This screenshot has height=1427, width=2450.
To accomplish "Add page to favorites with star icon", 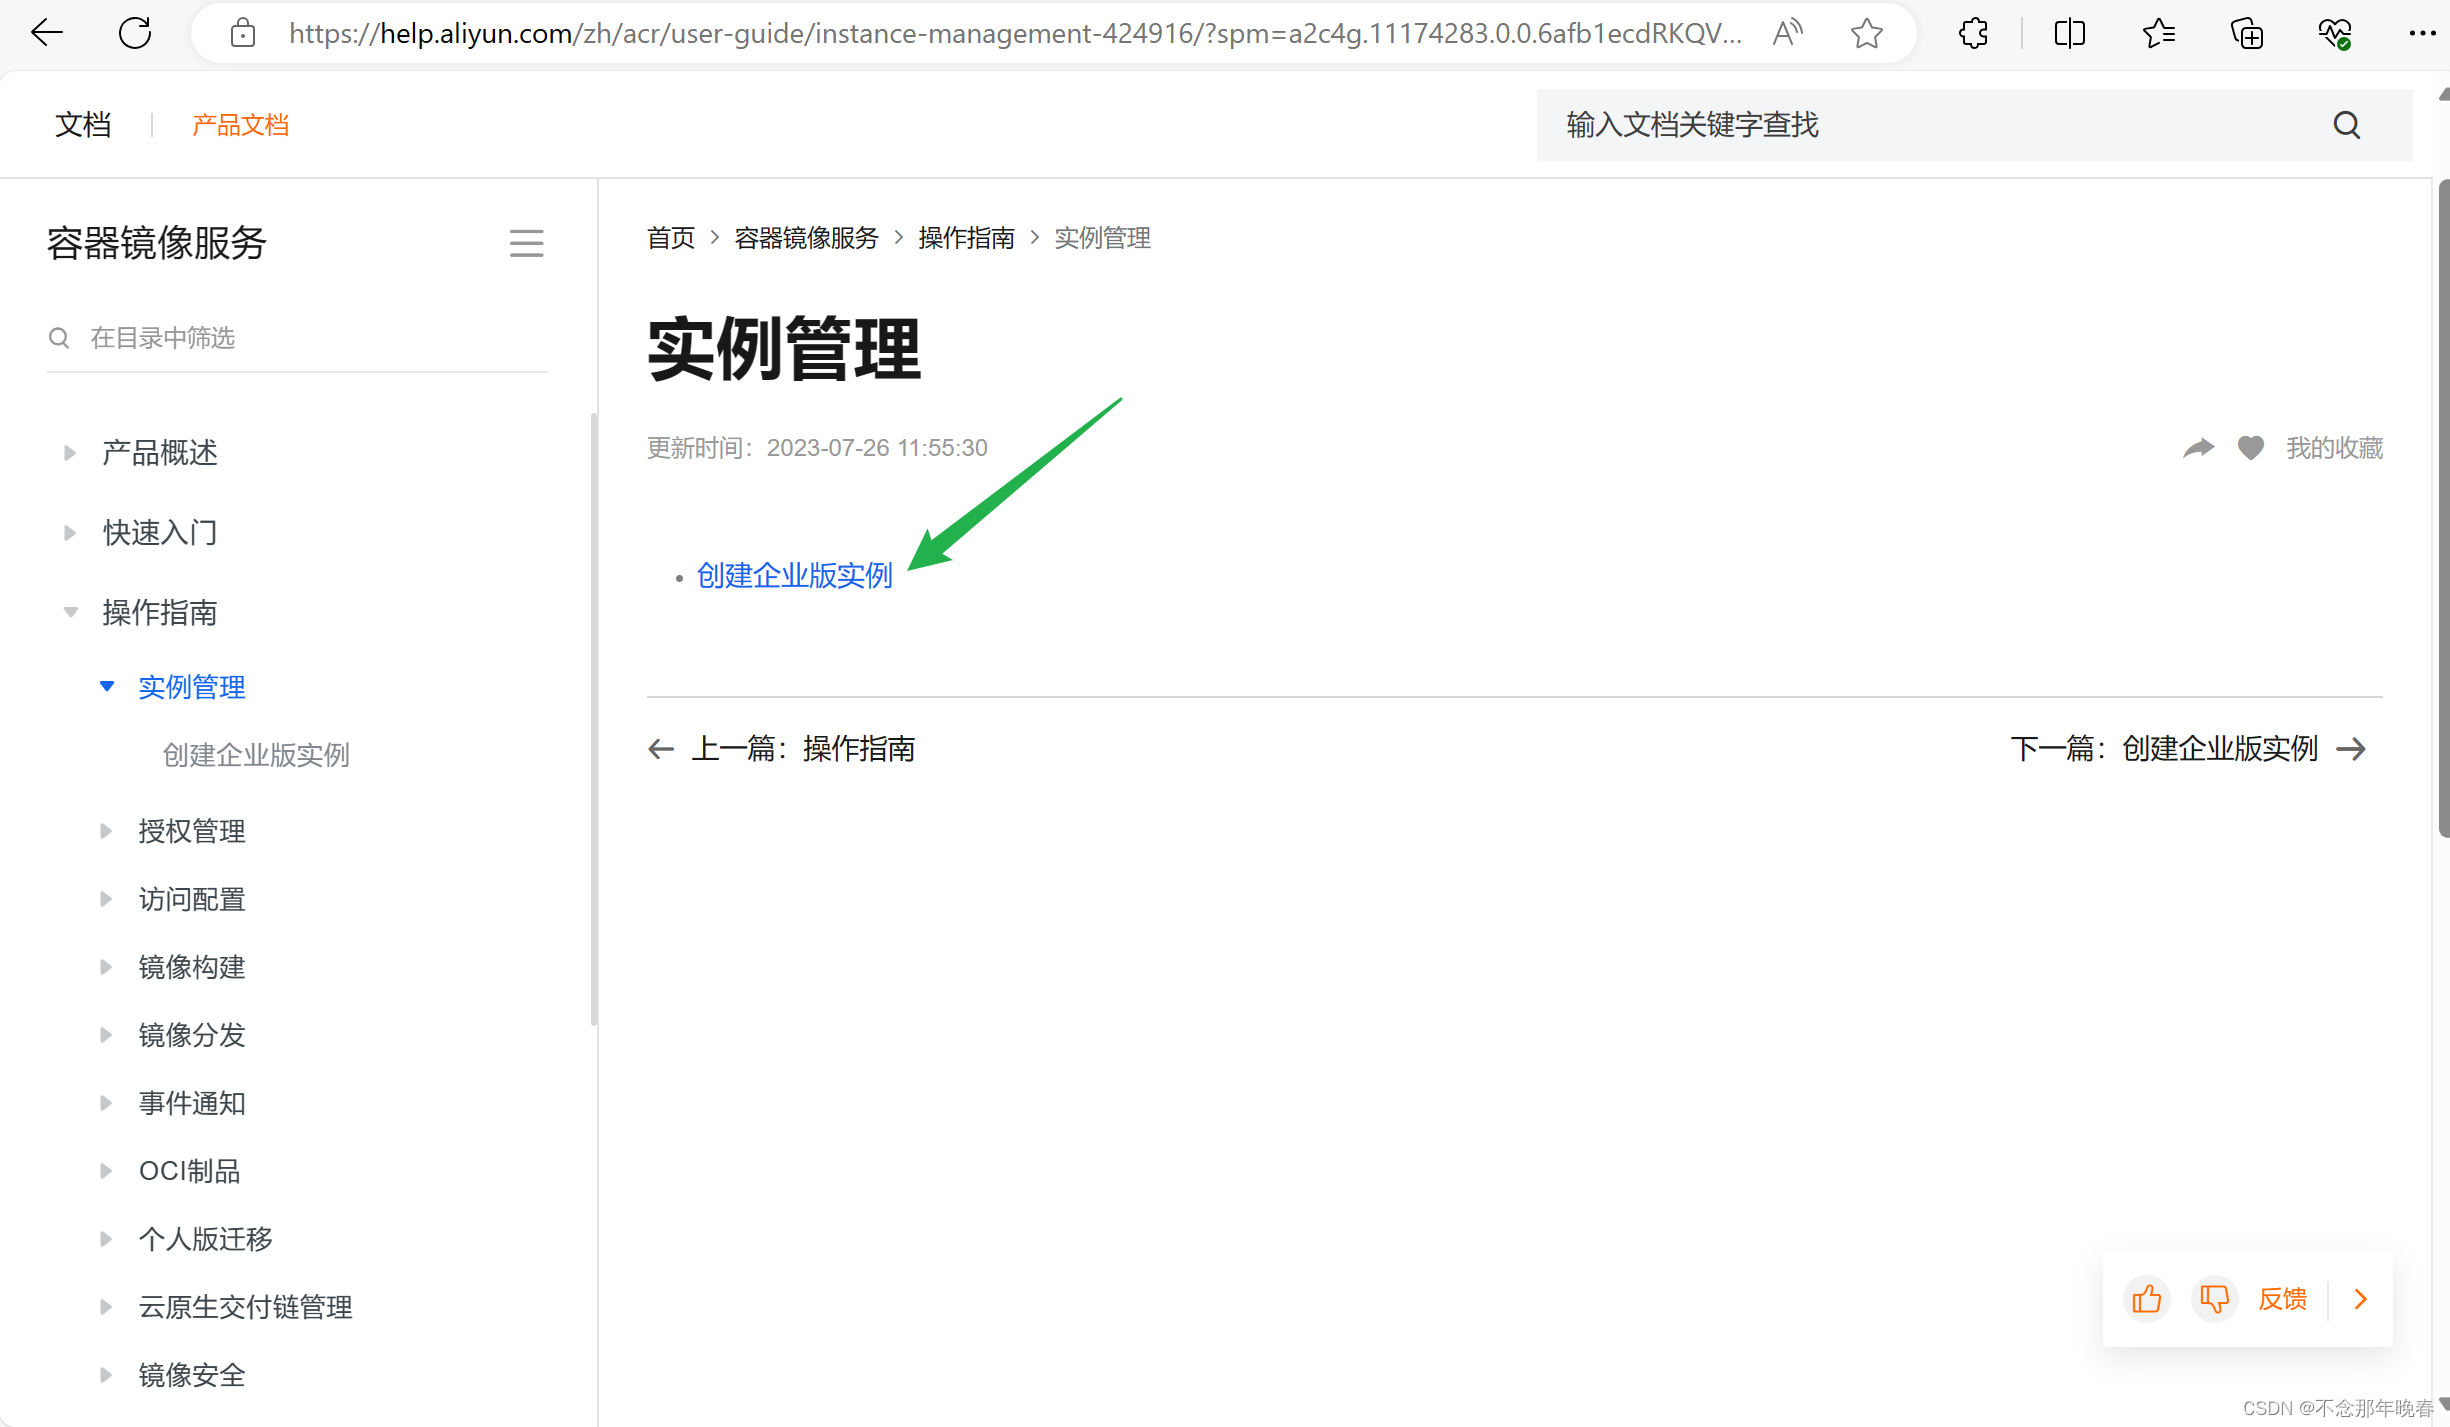I will pos(1866,33).
